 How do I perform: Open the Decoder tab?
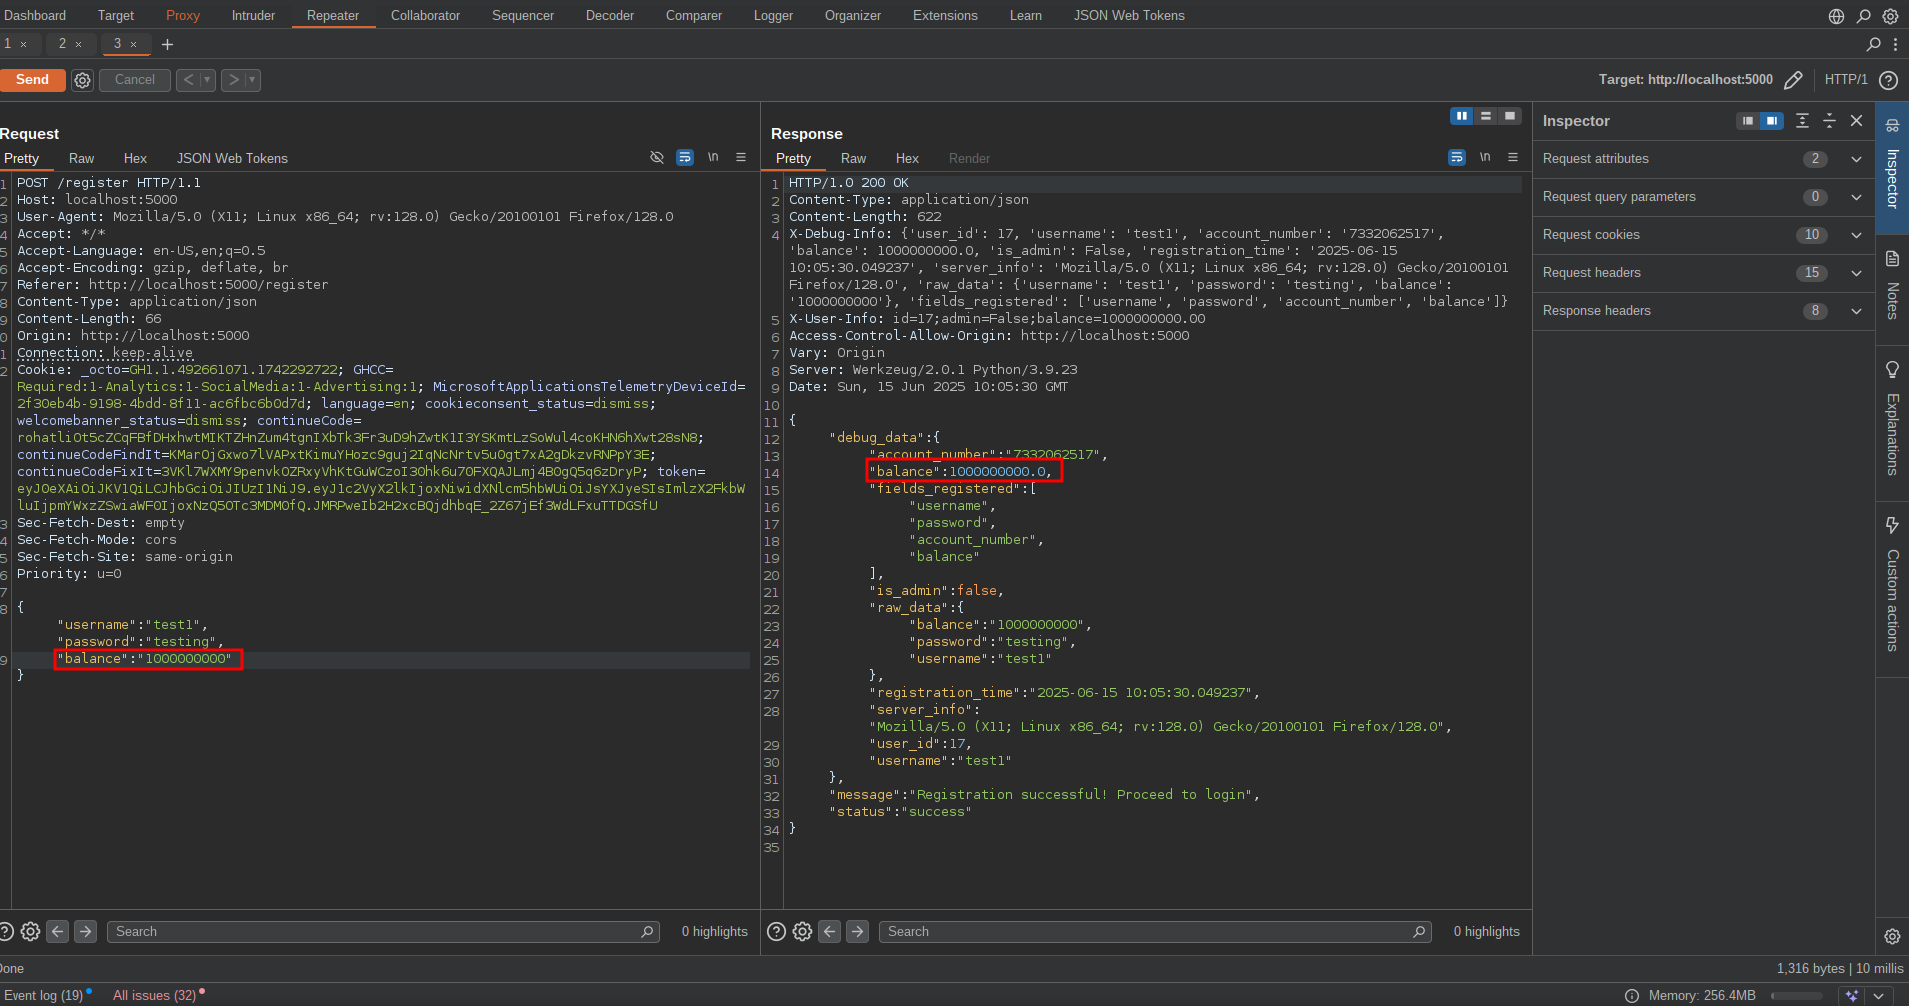609,15
